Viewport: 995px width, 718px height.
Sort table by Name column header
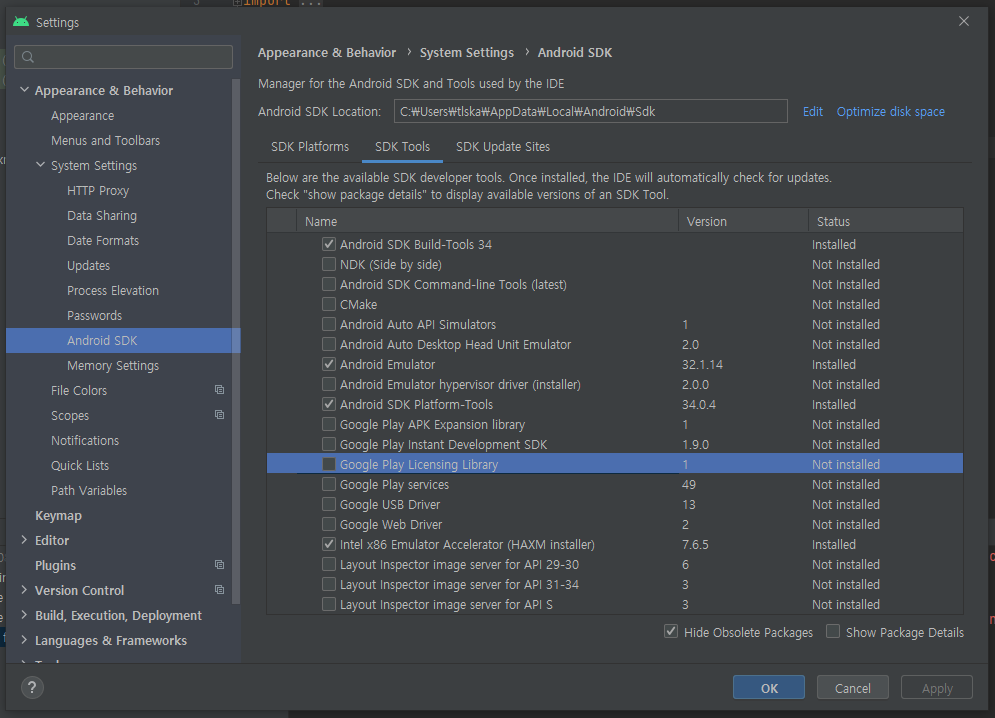487,221
